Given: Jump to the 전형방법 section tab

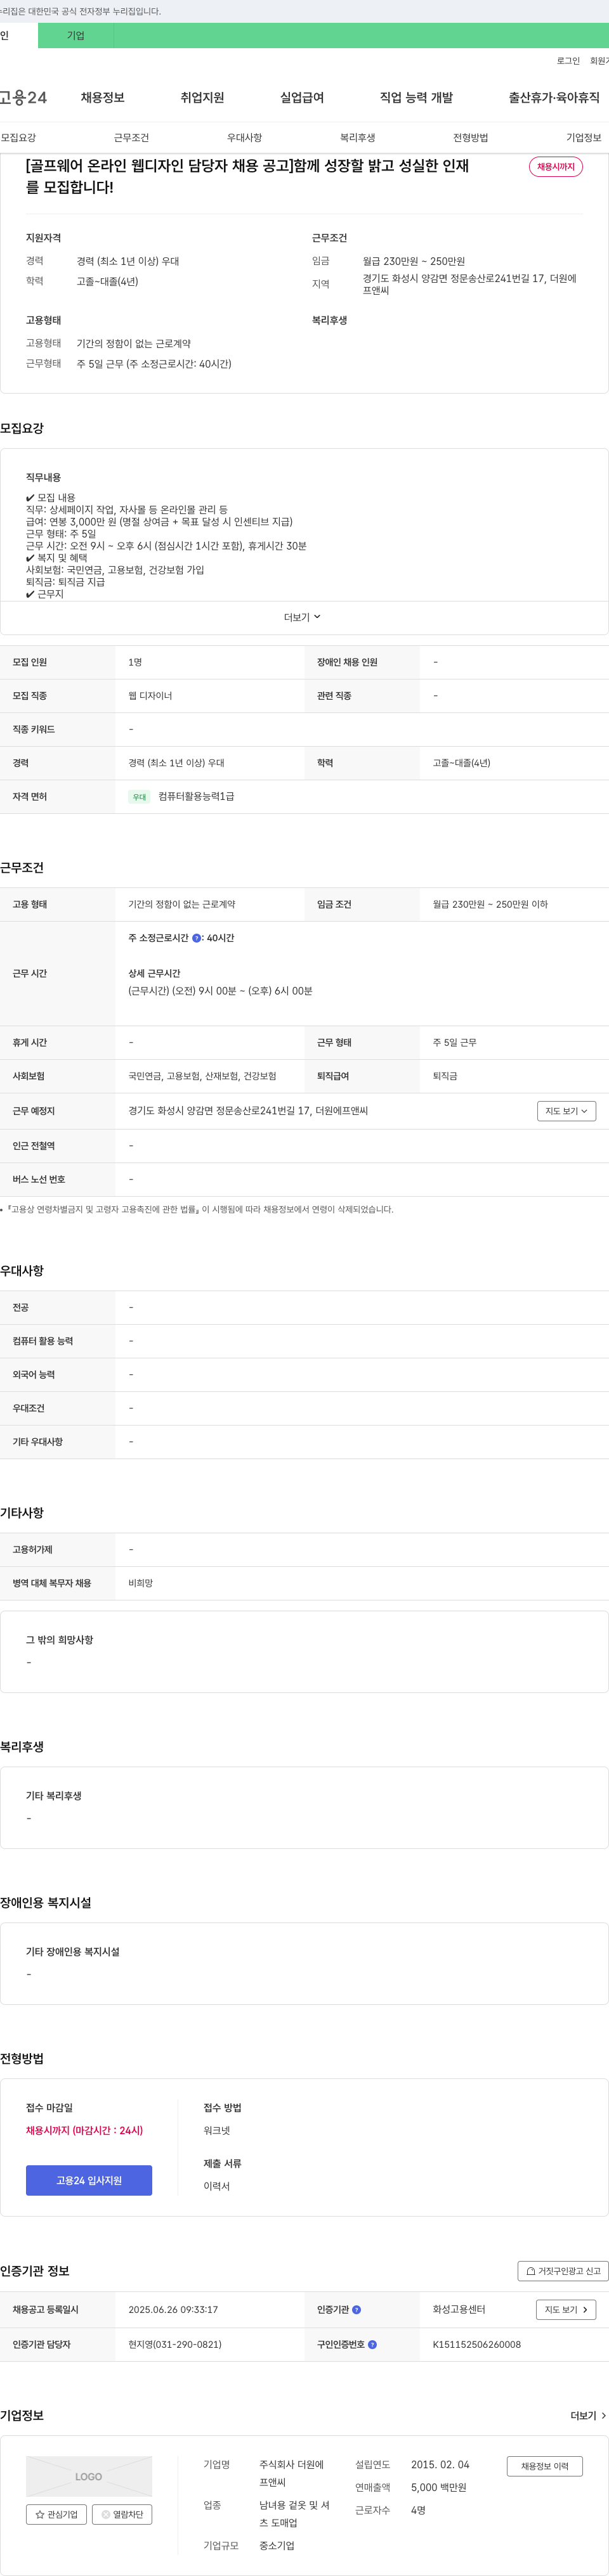Looking at the screenshot, I should (470, 137).
